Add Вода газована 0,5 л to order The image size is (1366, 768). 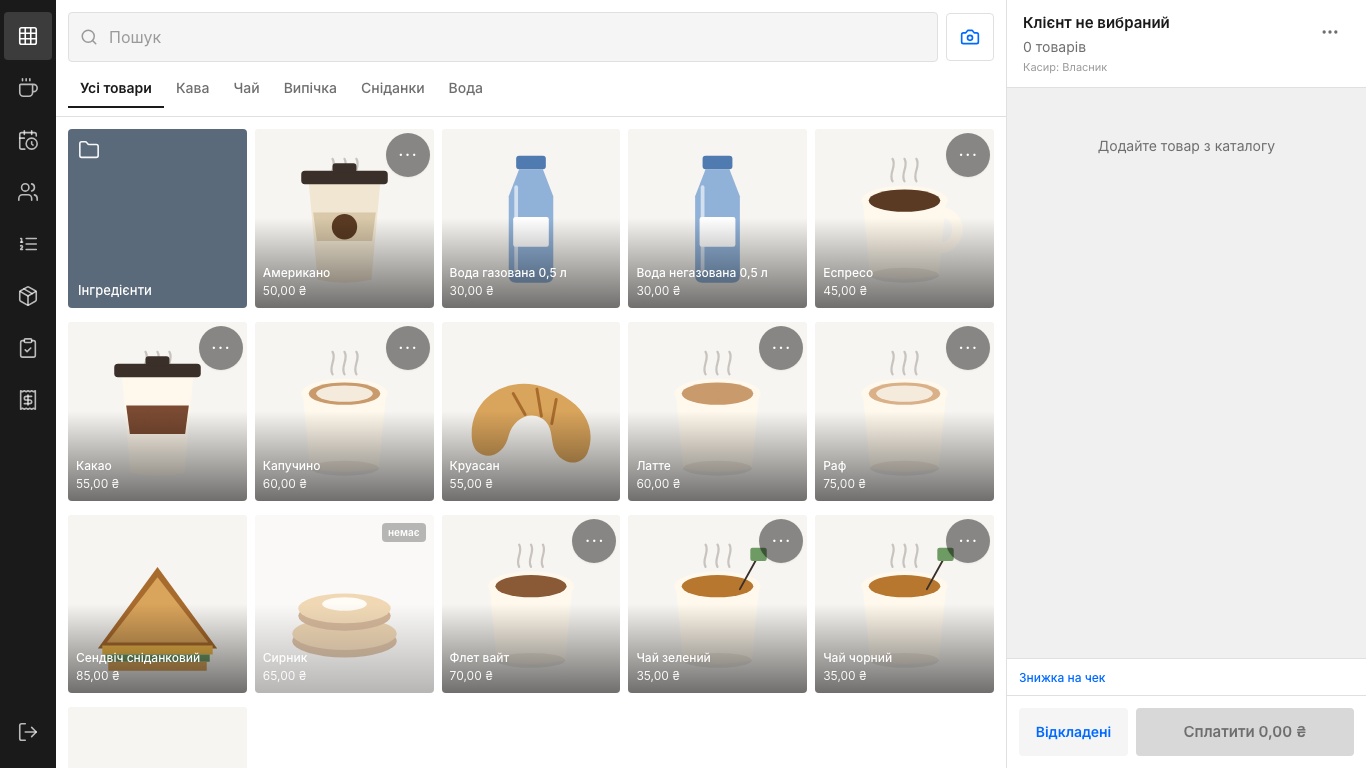[x=531, y=218]
